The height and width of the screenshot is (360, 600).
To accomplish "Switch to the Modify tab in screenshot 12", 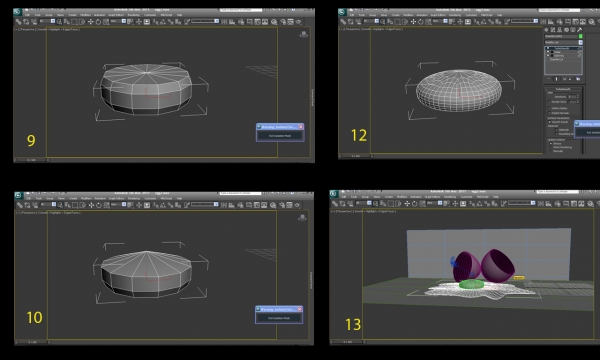I will 553,30.
